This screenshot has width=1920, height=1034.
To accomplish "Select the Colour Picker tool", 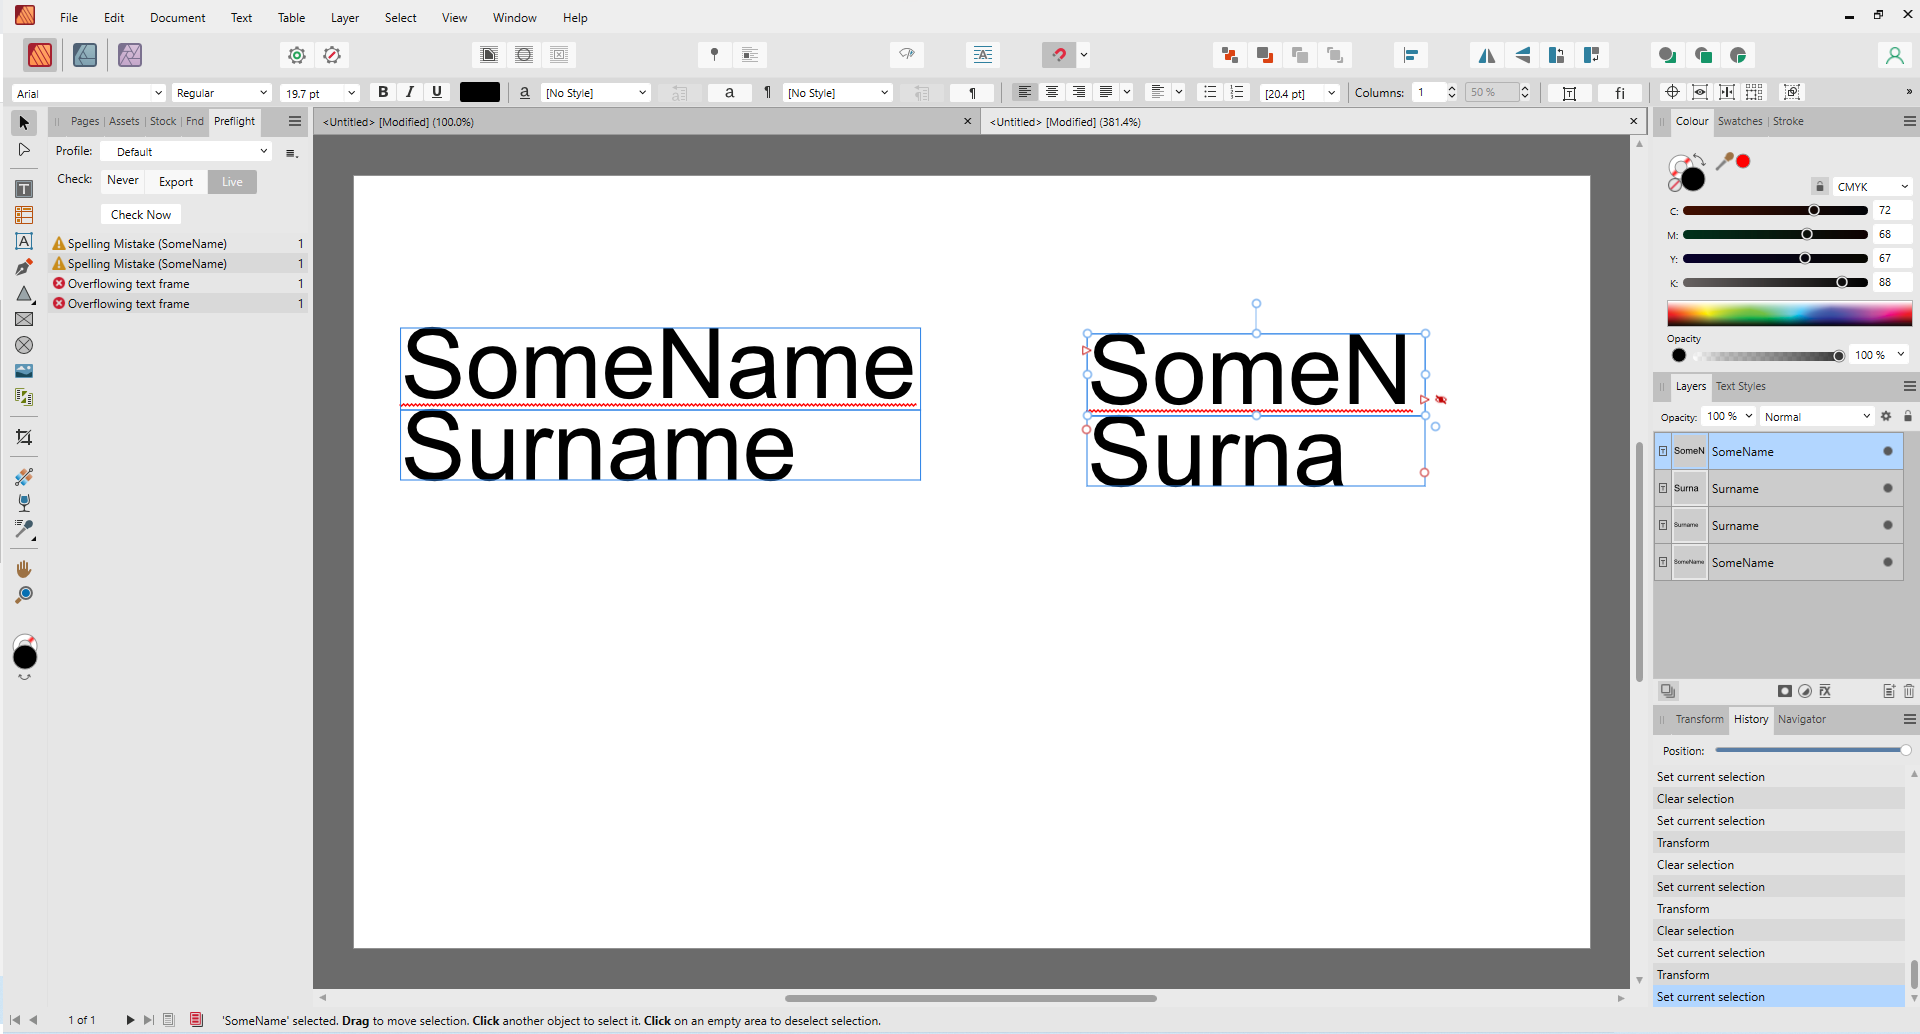I will (x=24, y=529).
